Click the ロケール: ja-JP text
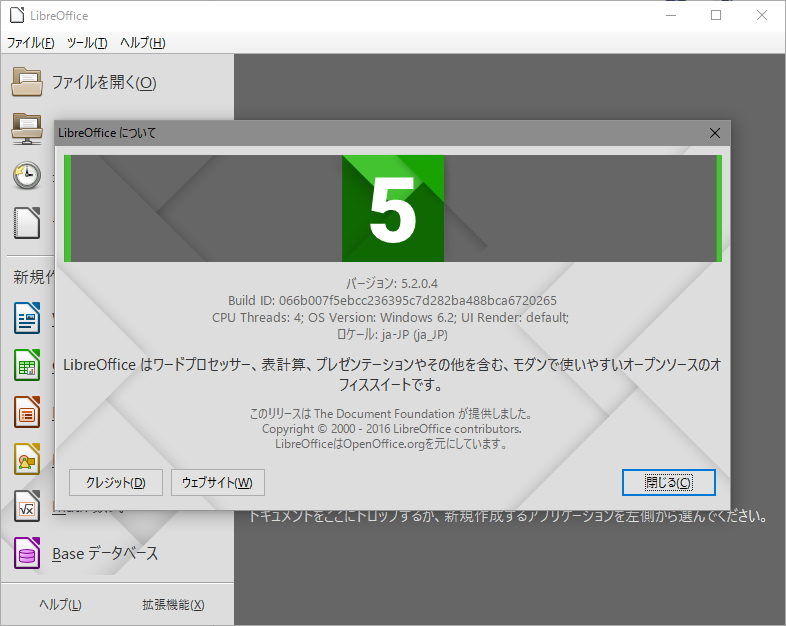This screenshot has width=786, height=626. tap(392, 334)
